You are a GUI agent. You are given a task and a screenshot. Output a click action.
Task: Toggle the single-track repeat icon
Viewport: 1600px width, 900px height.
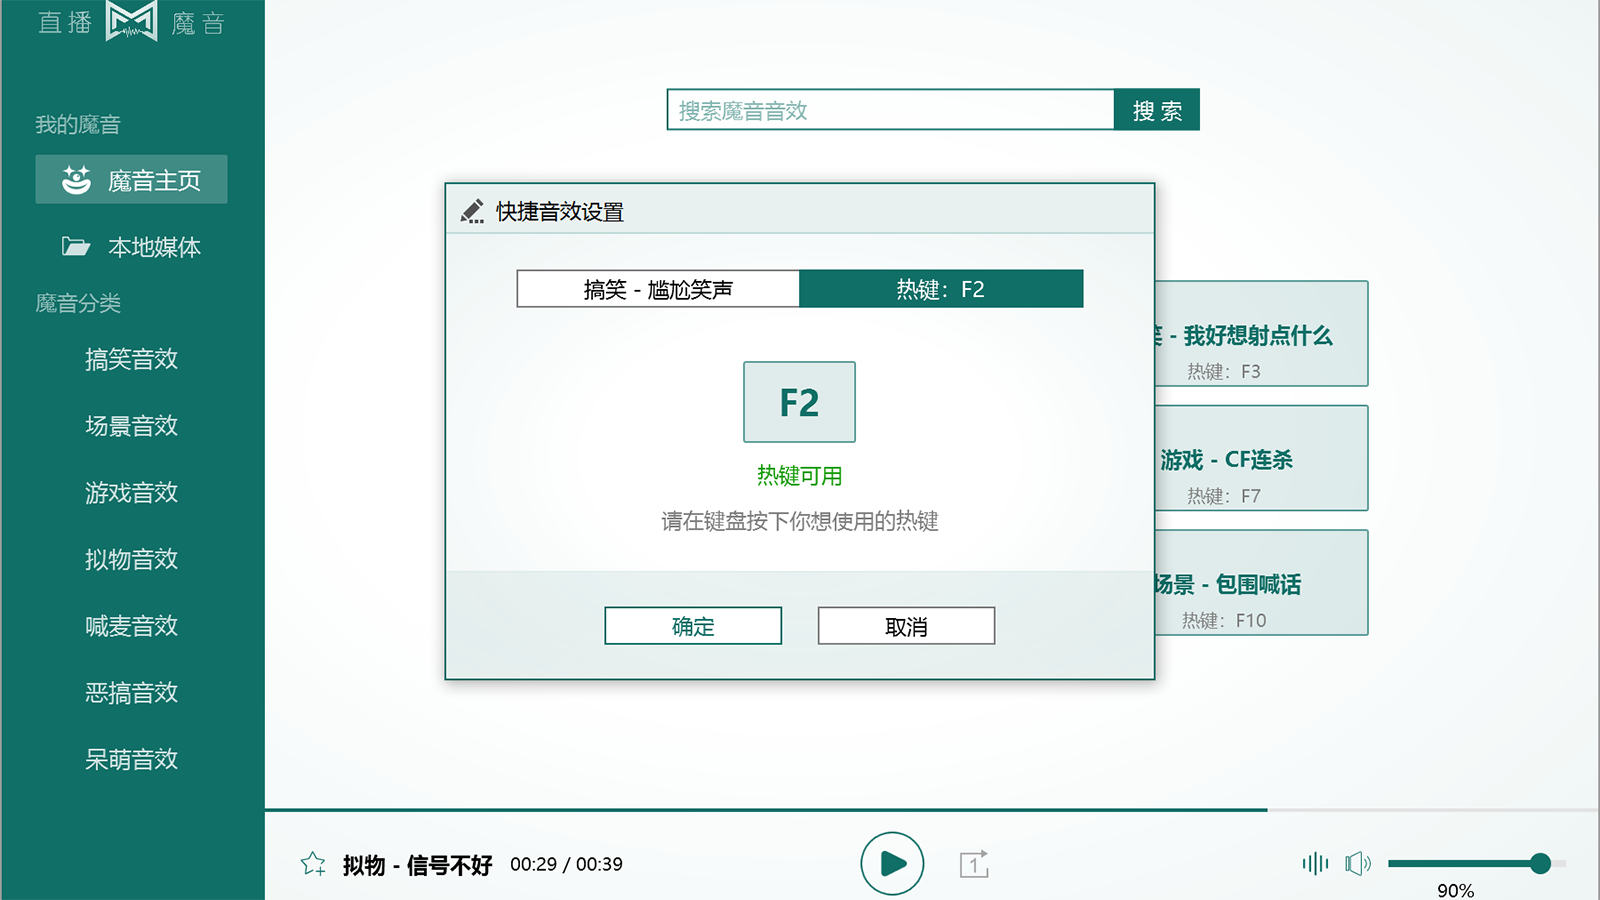pyautogui.click(x=975, y=863)
